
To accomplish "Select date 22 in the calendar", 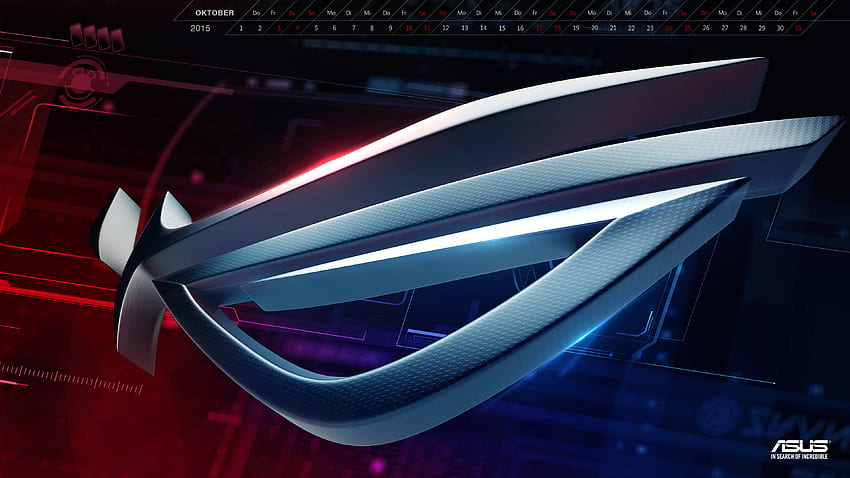I will 632,28.
